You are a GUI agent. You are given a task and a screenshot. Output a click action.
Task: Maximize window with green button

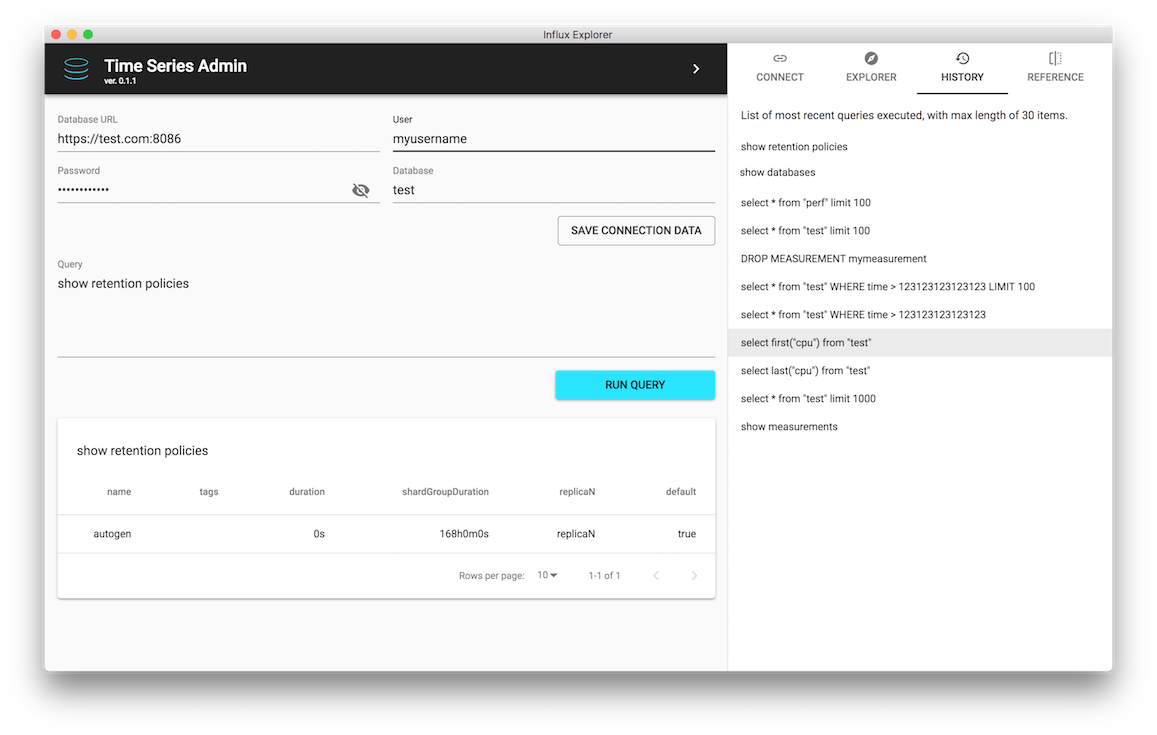point(88,34)
